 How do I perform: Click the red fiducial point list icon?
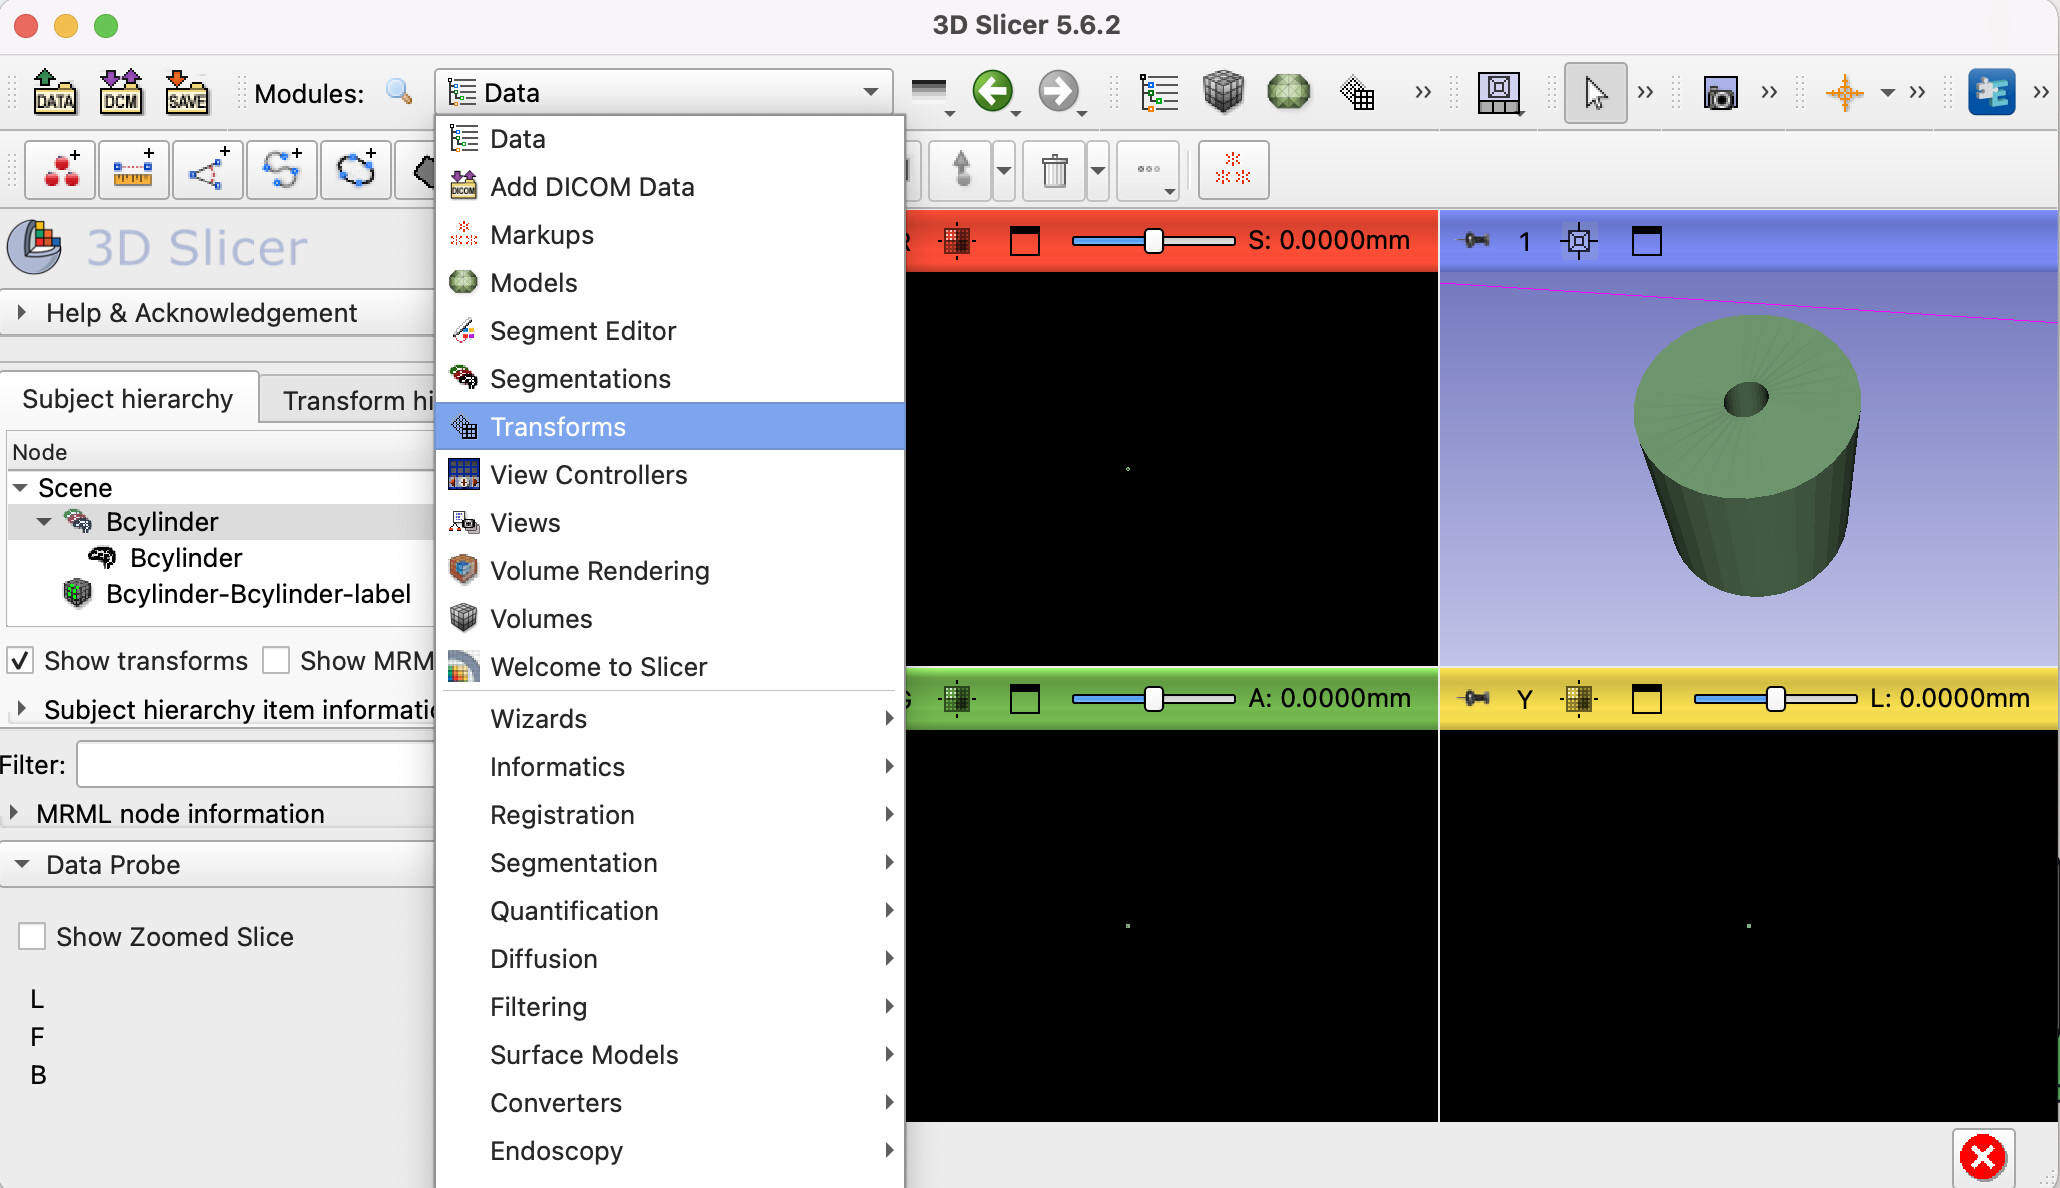pyautogui.click(x=61, y=170)
